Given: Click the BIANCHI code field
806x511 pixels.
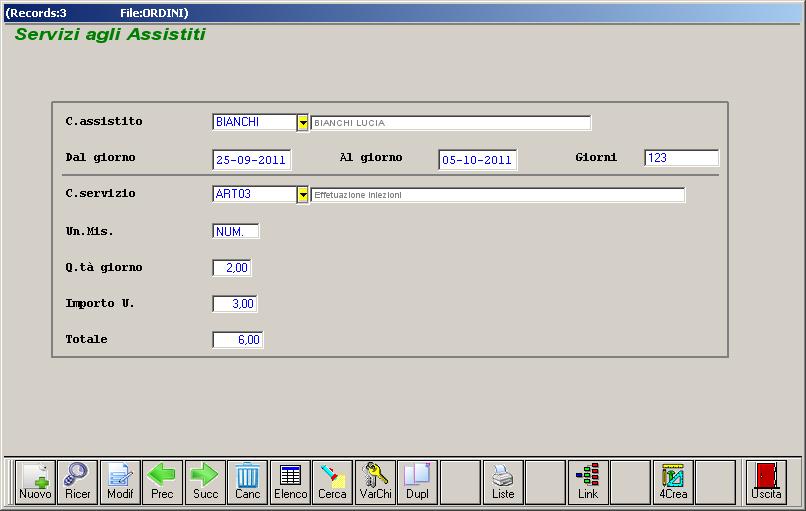Looking at the screenshot, I should 254,122.
